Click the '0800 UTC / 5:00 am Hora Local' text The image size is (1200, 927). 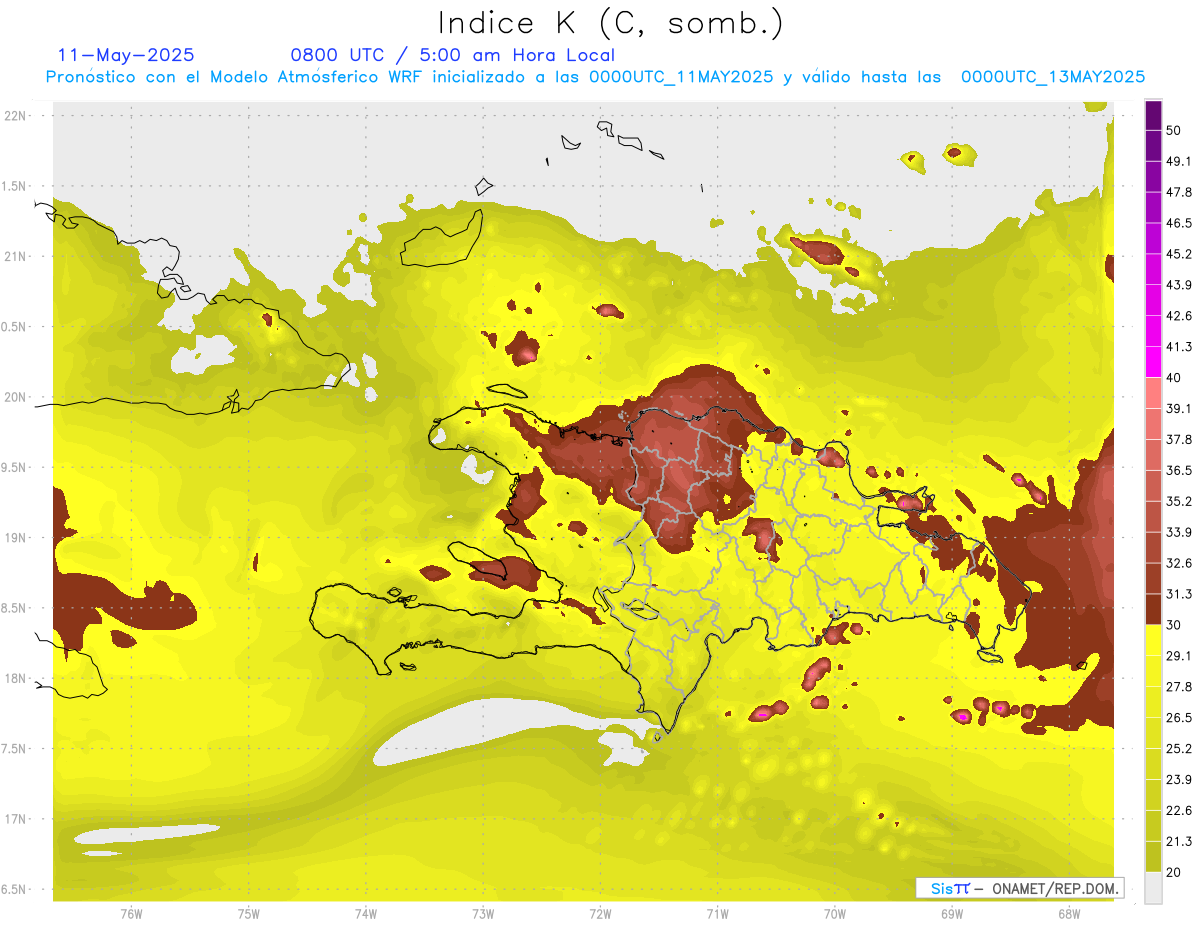pyautogui.click(x=453, y=55)
